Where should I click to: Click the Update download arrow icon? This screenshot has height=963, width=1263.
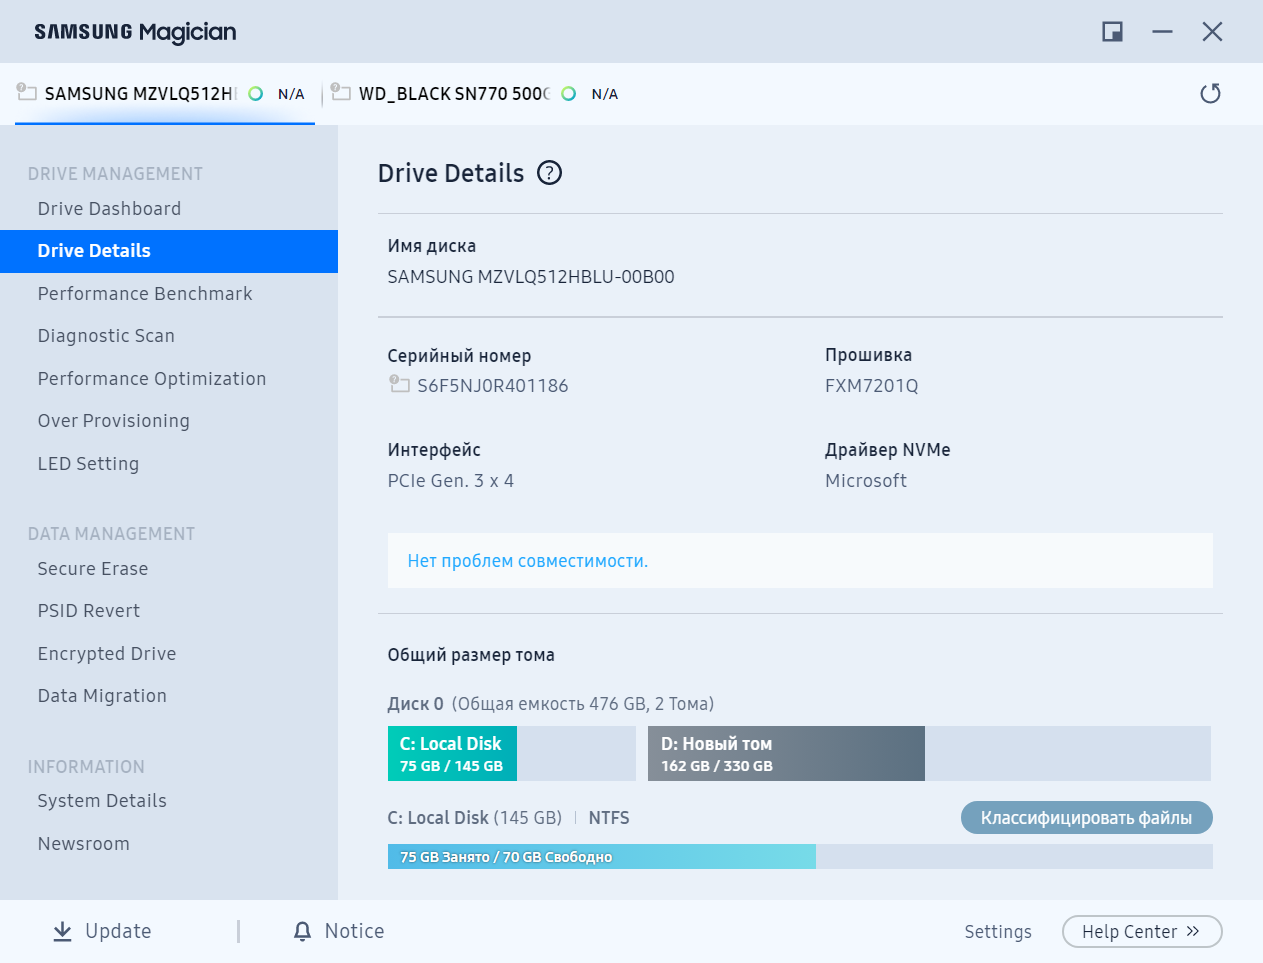pos(62,931)
